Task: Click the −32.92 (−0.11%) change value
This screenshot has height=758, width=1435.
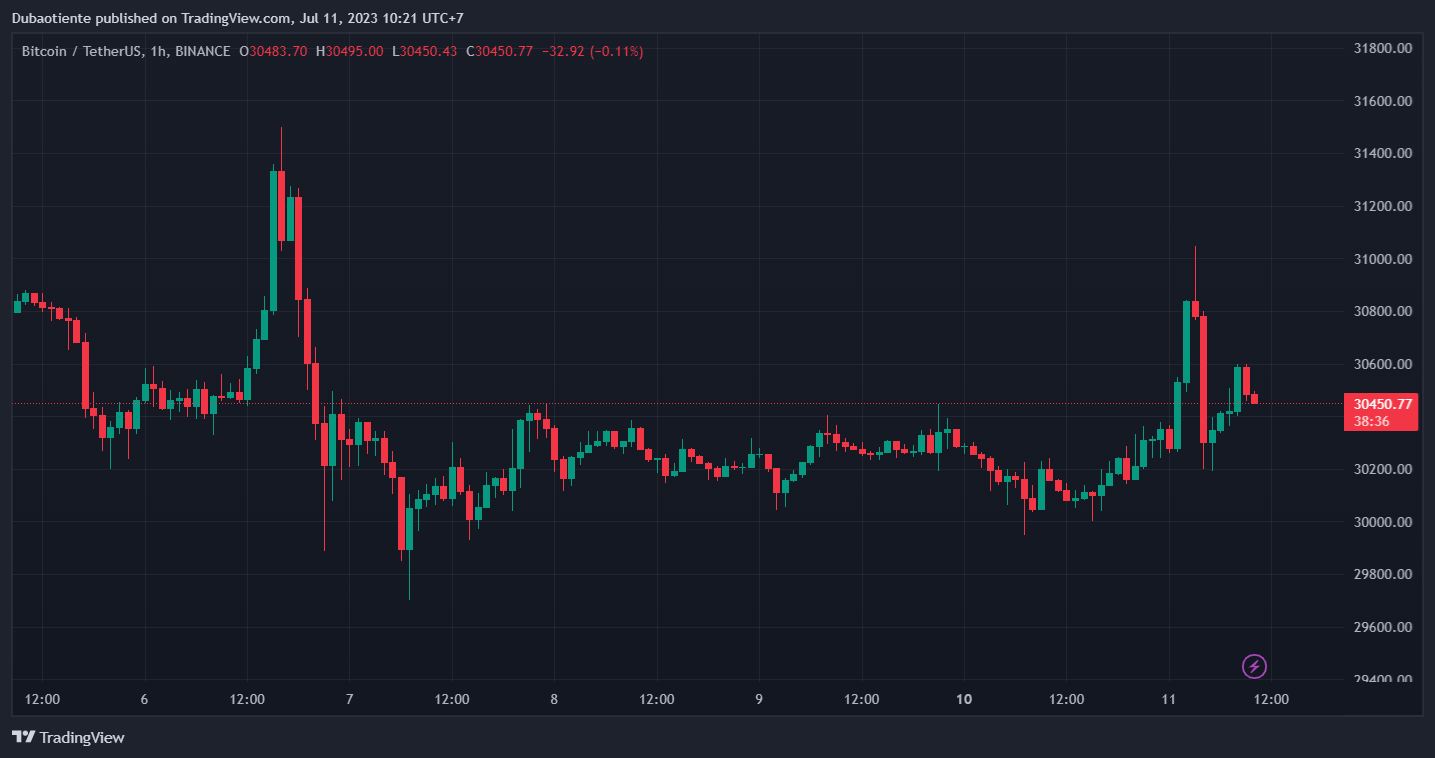Action: click(x=592, y=51)
